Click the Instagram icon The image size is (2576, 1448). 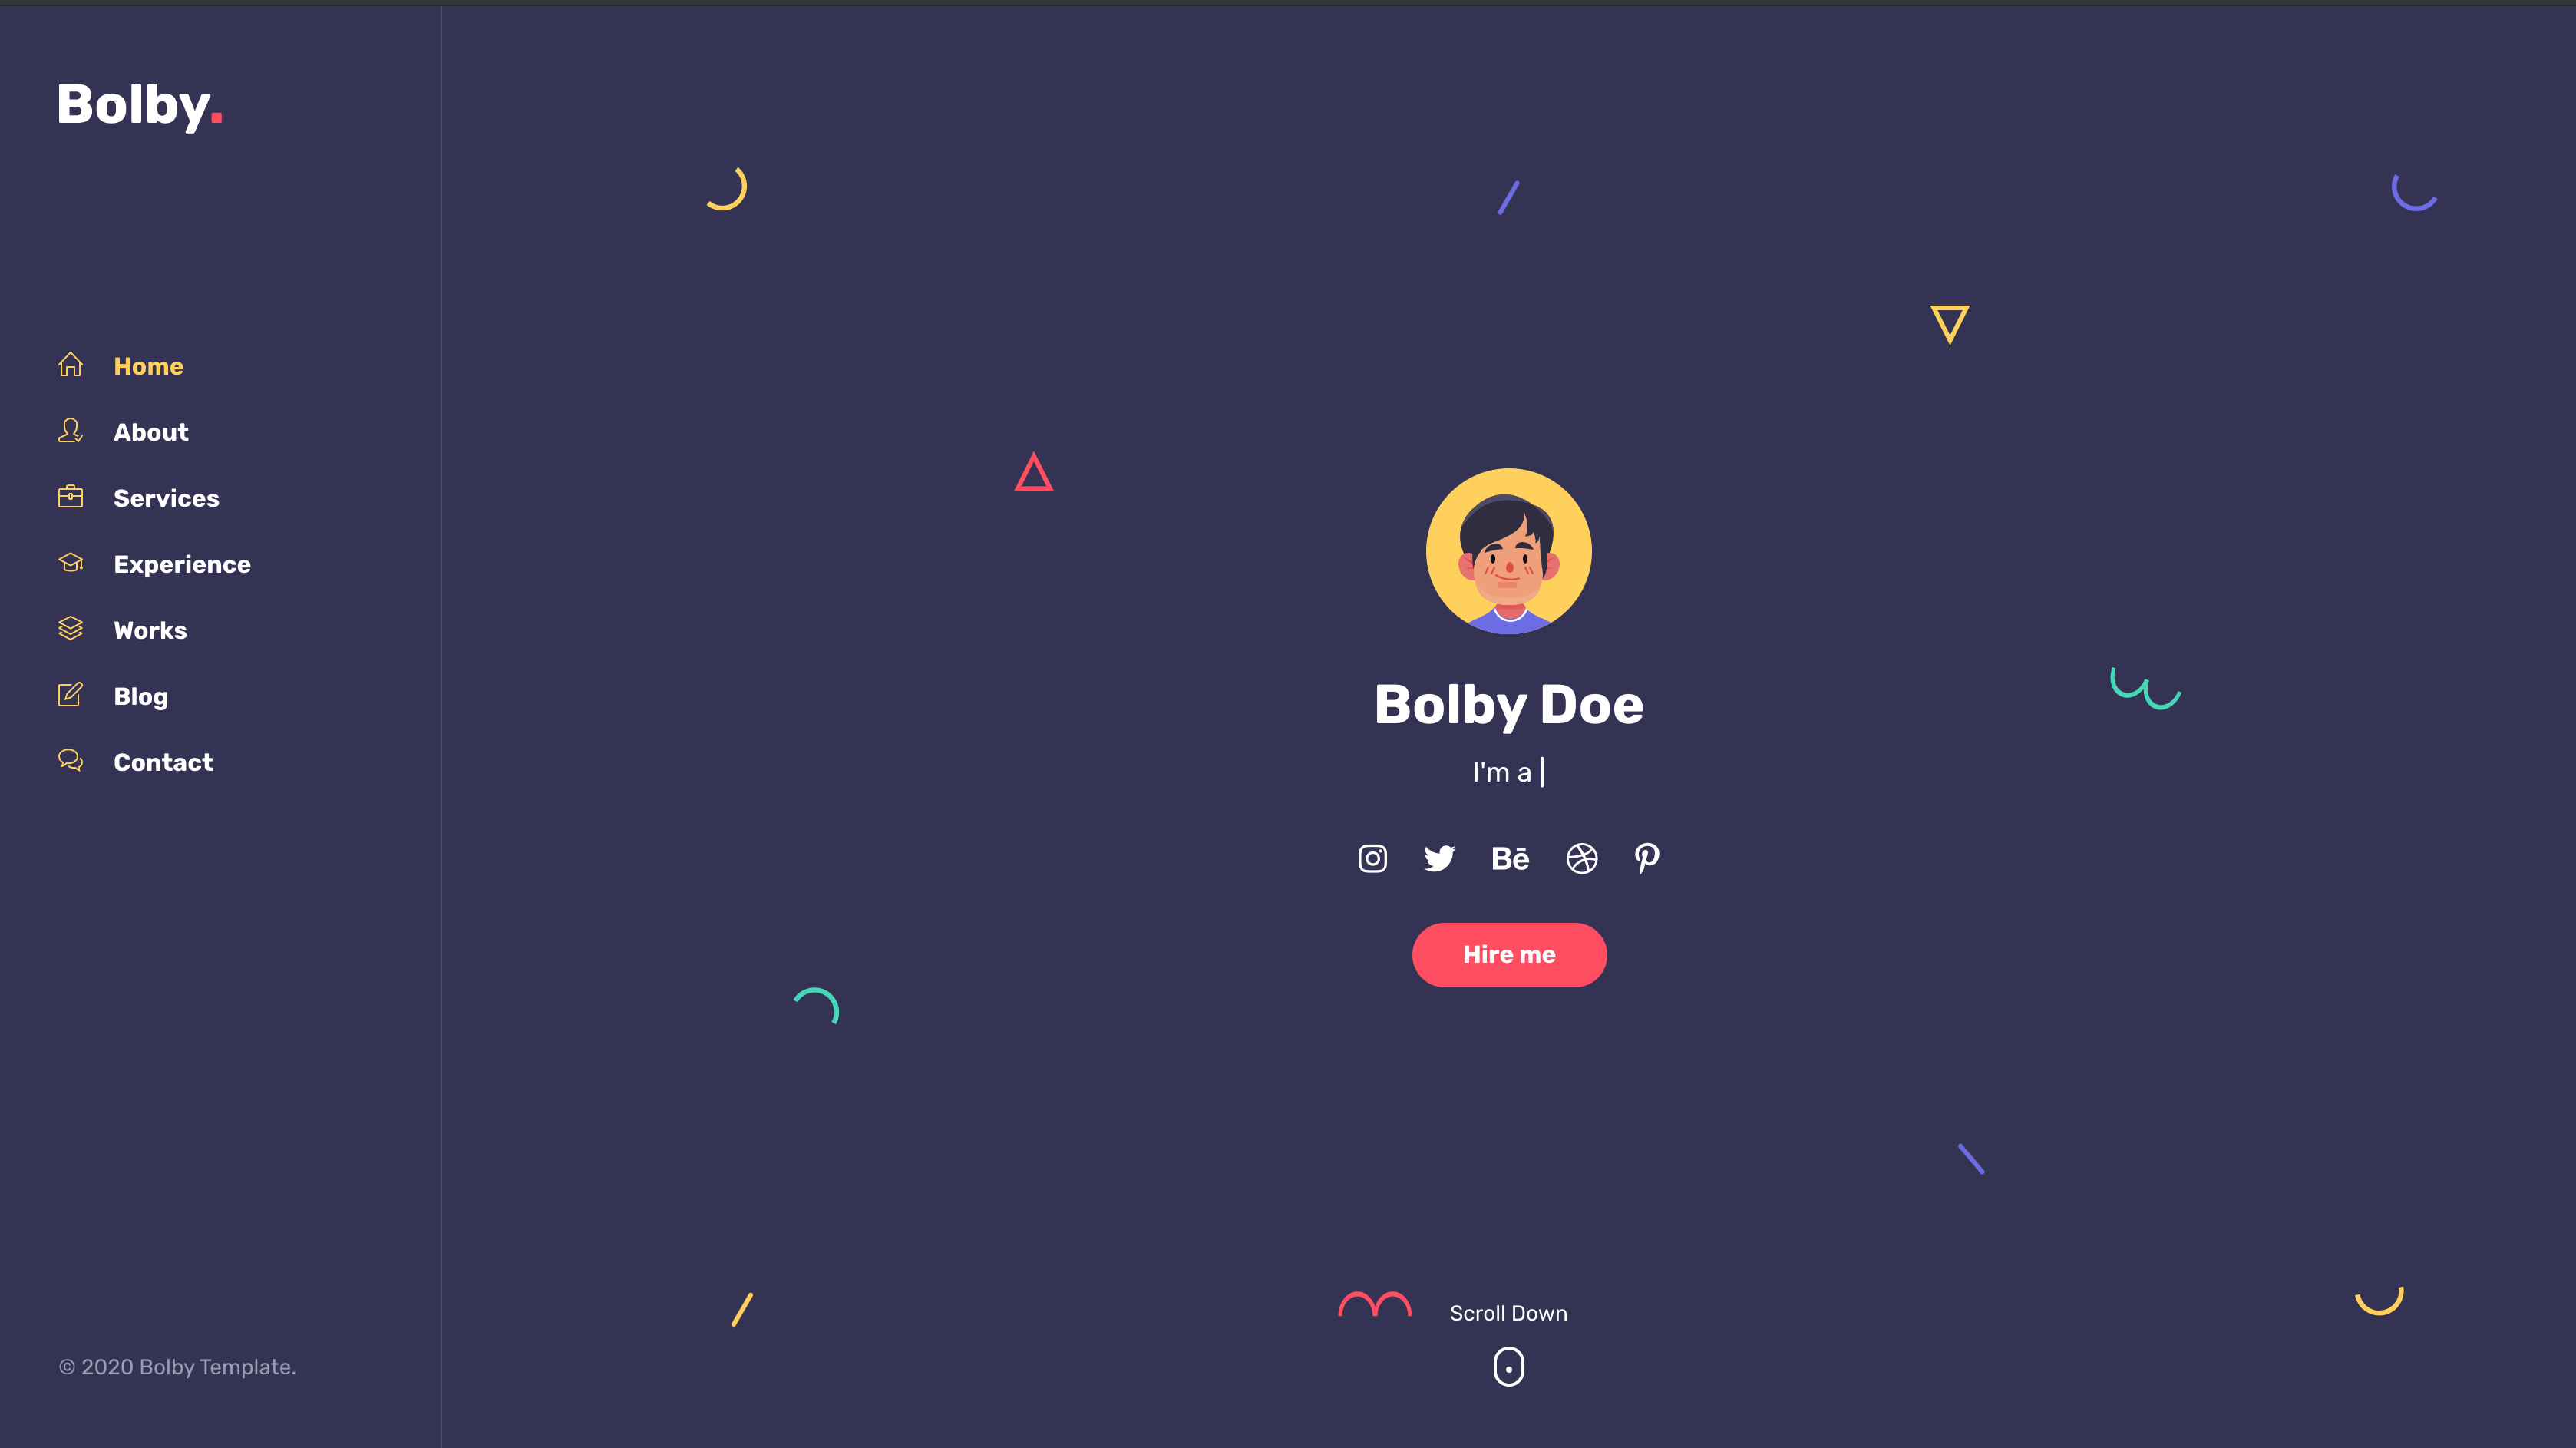[x=1373, y=858]
